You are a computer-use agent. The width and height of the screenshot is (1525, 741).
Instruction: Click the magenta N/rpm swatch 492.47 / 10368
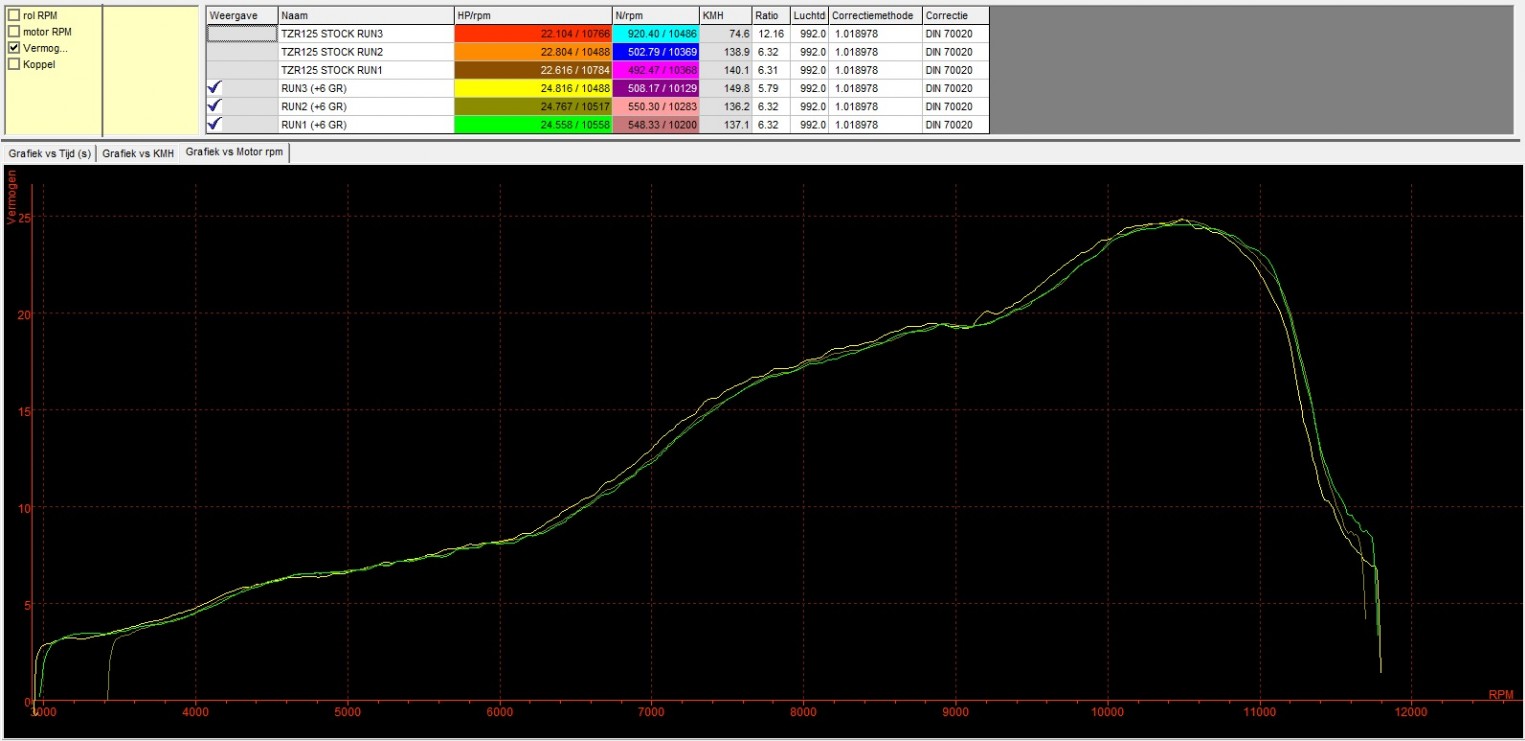point(656,70)
